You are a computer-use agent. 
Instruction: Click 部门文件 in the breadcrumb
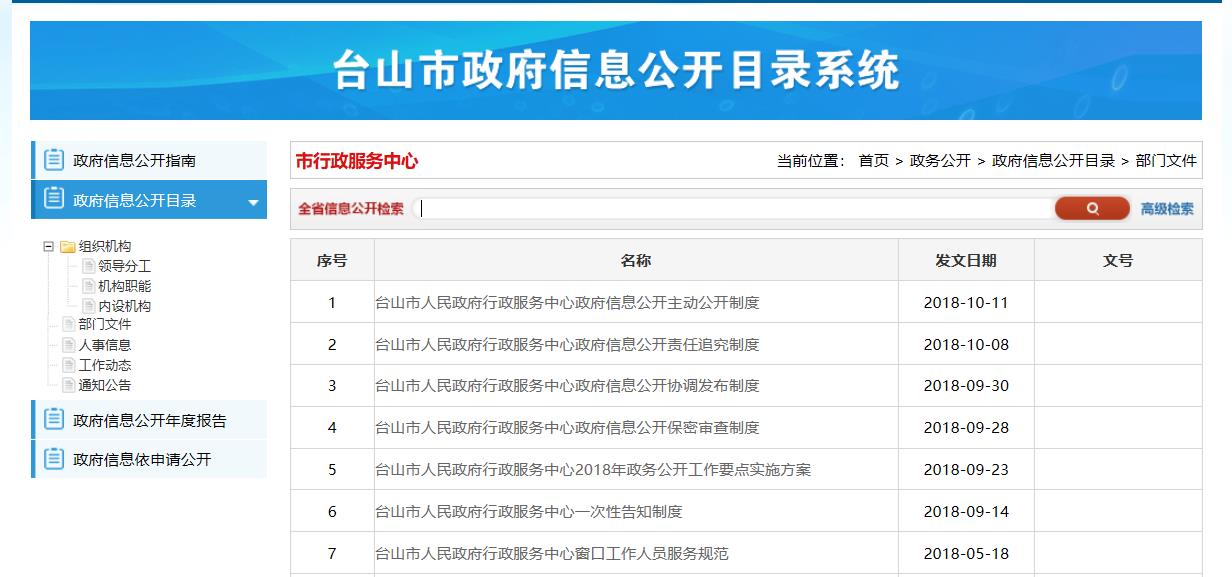(1166, 160)
